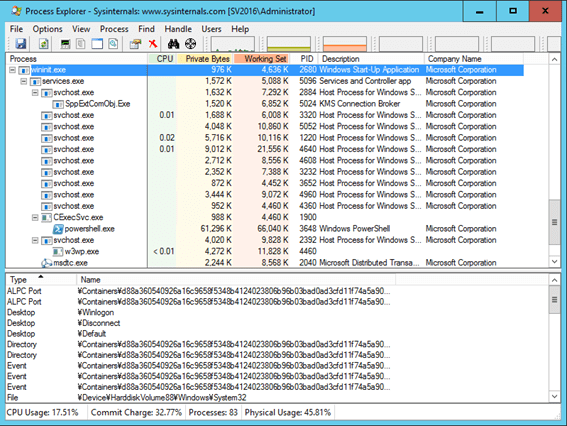The image size is (567, 426).
Task: Sort handles by the Type column header
Action: pos(41,280)
